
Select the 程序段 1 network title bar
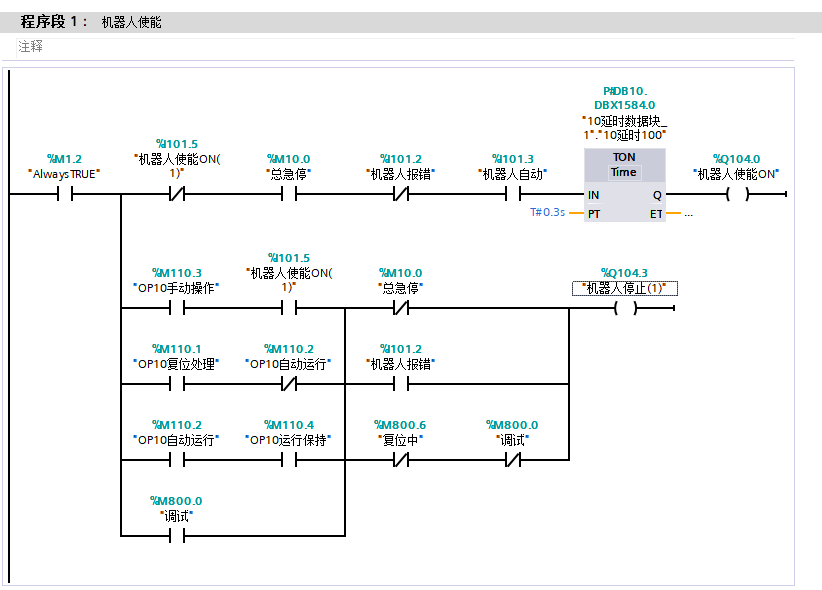click(411, 22)
